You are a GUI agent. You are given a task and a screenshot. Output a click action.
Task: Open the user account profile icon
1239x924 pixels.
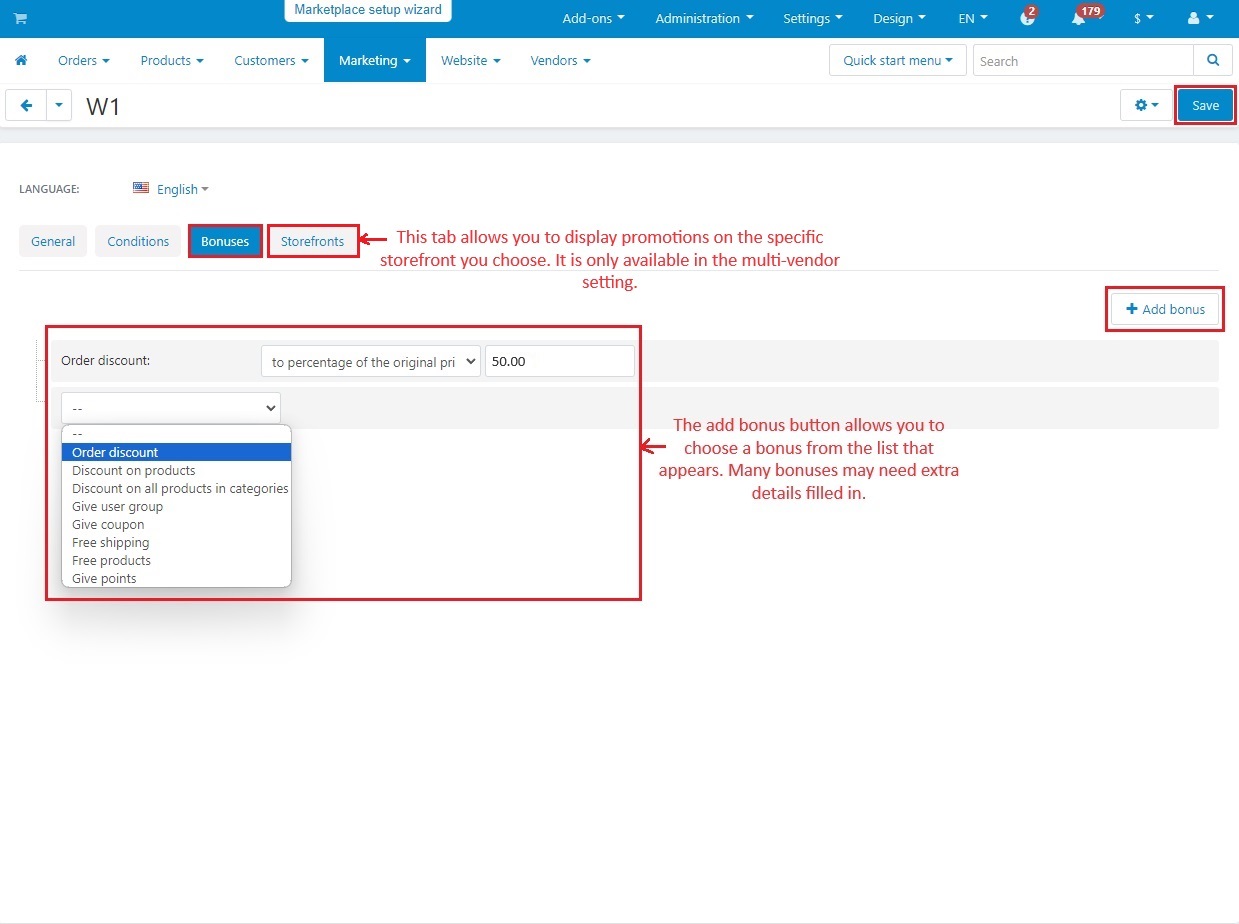pos(1199,18)
